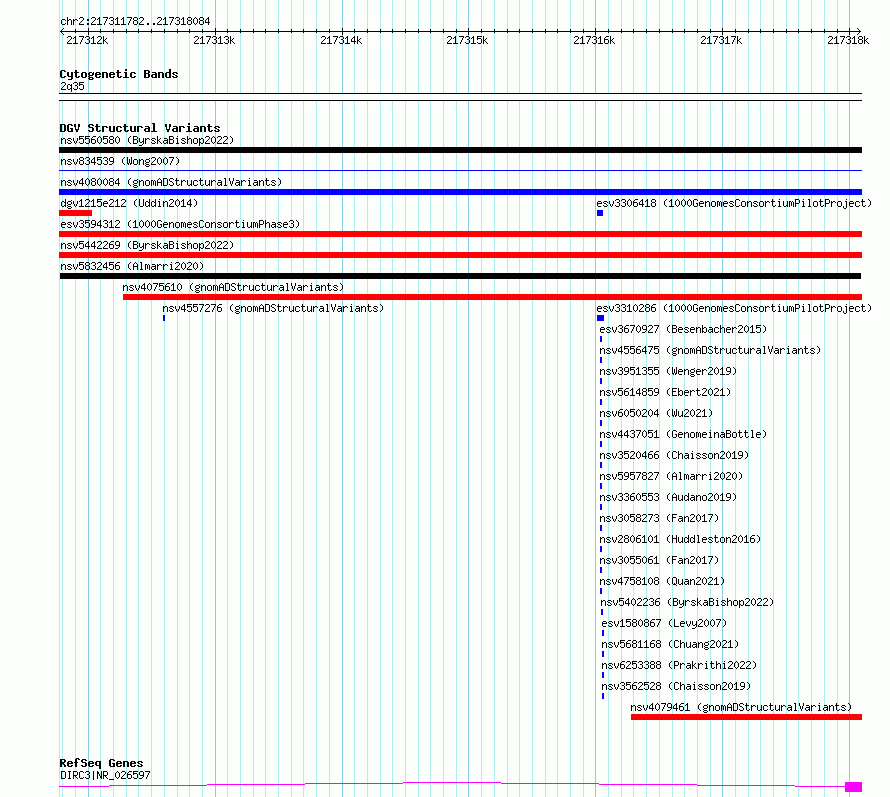Click the 217314k ruler label
This screenshot has height=797, width=890.
click(x=341, y=40)
